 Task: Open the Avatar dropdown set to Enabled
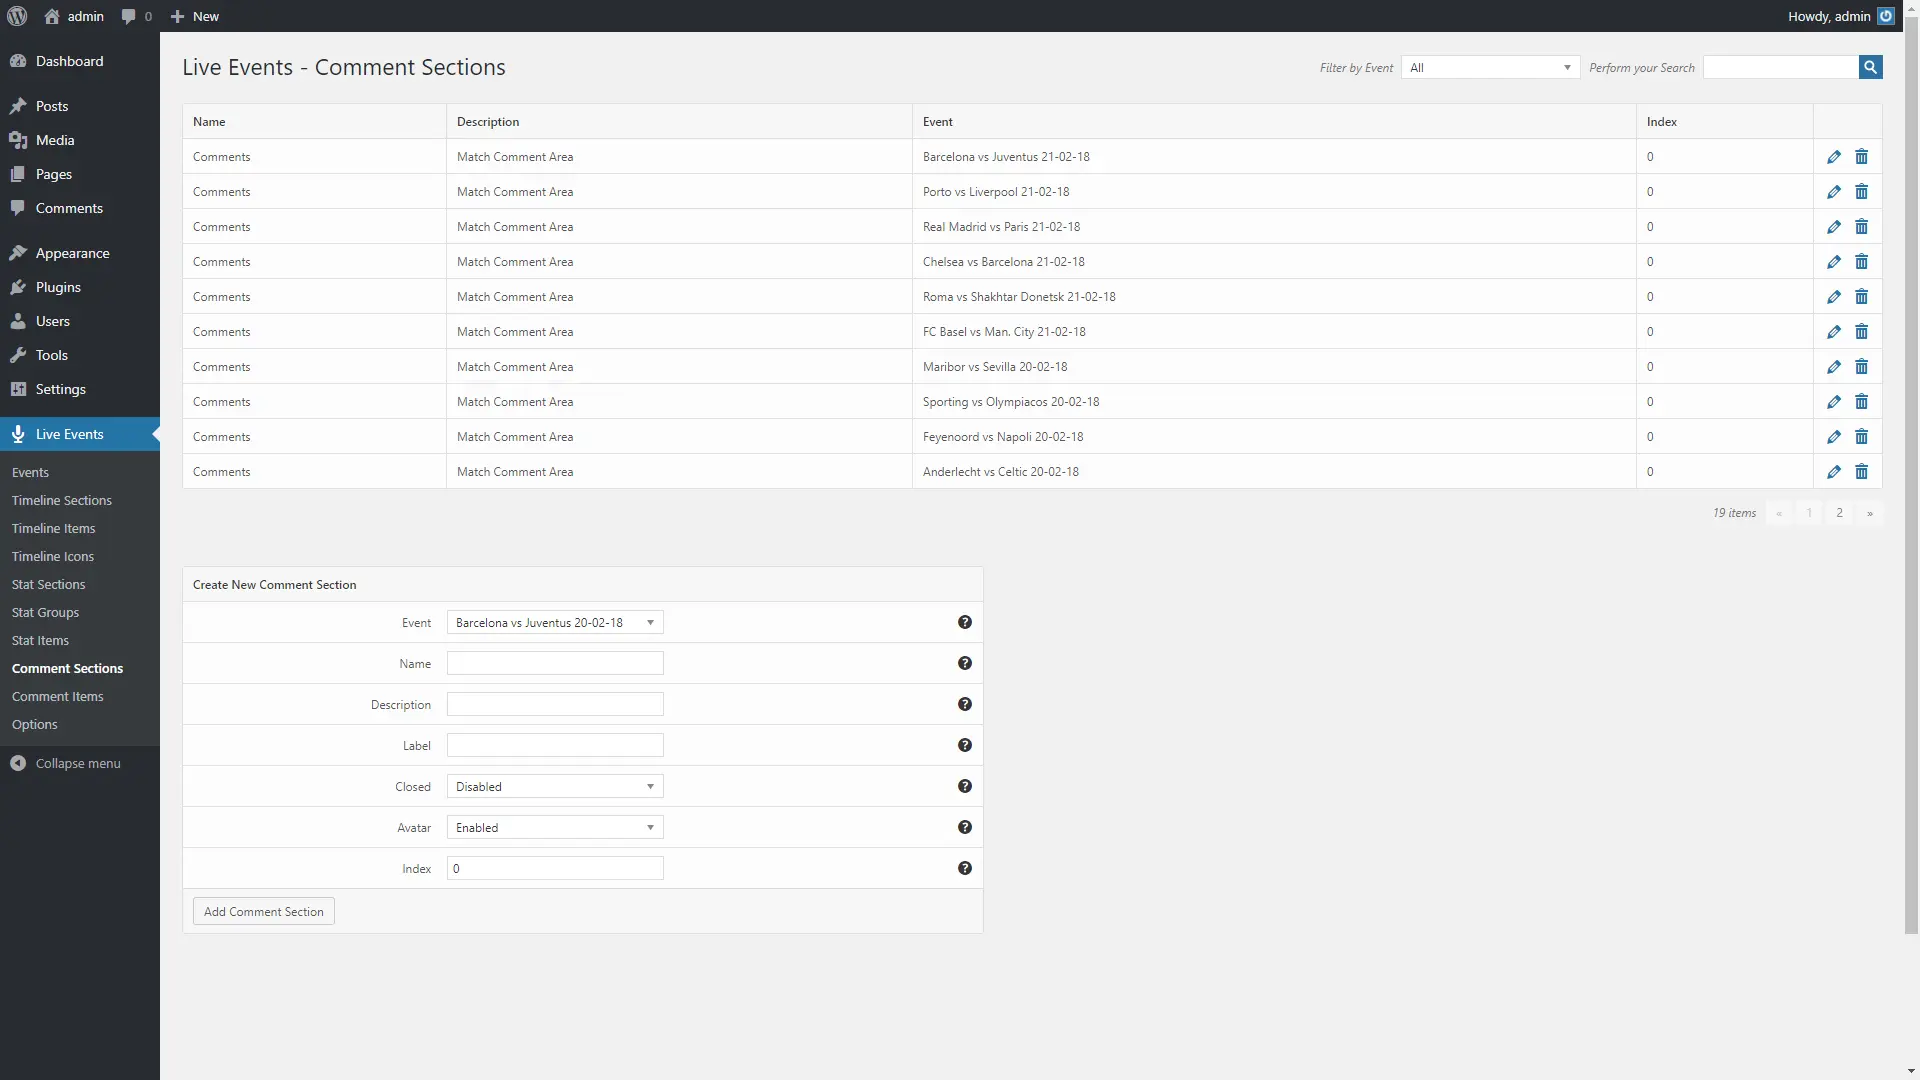tap(554, 827)
